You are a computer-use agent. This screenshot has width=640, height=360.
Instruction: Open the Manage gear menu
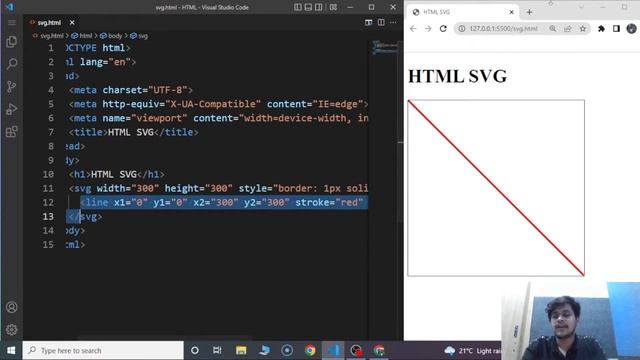[x=12, y=329]
